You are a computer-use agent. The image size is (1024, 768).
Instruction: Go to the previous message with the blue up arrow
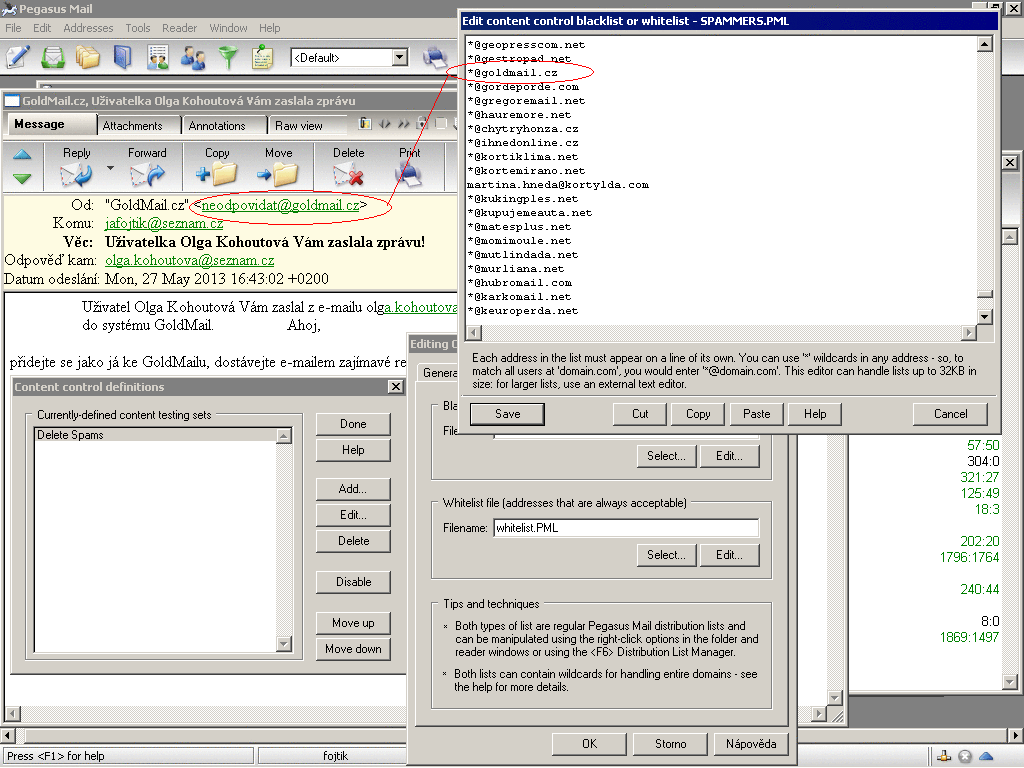click(22, 155)
